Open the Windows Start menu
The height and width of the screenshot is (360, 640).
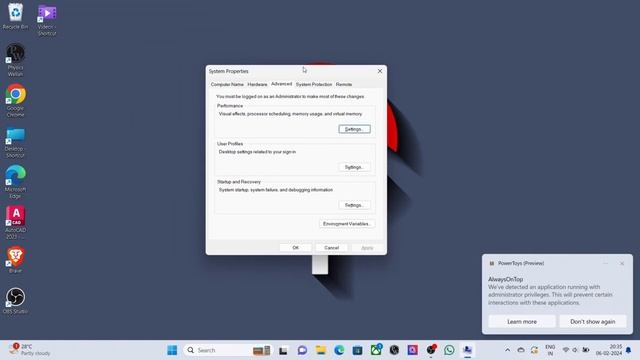click(172, 350)
